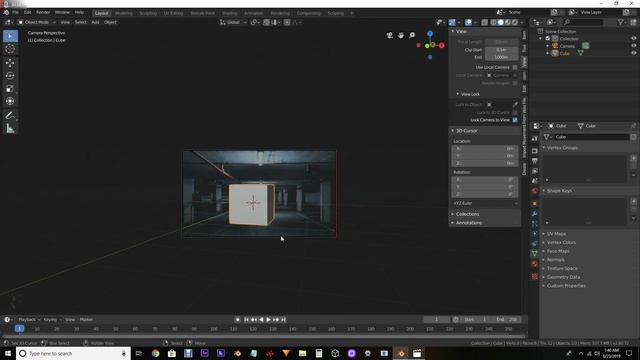Switch to solid viewport shading
Image resolution: width=640 pixels, height=360 pixels.
500,22
